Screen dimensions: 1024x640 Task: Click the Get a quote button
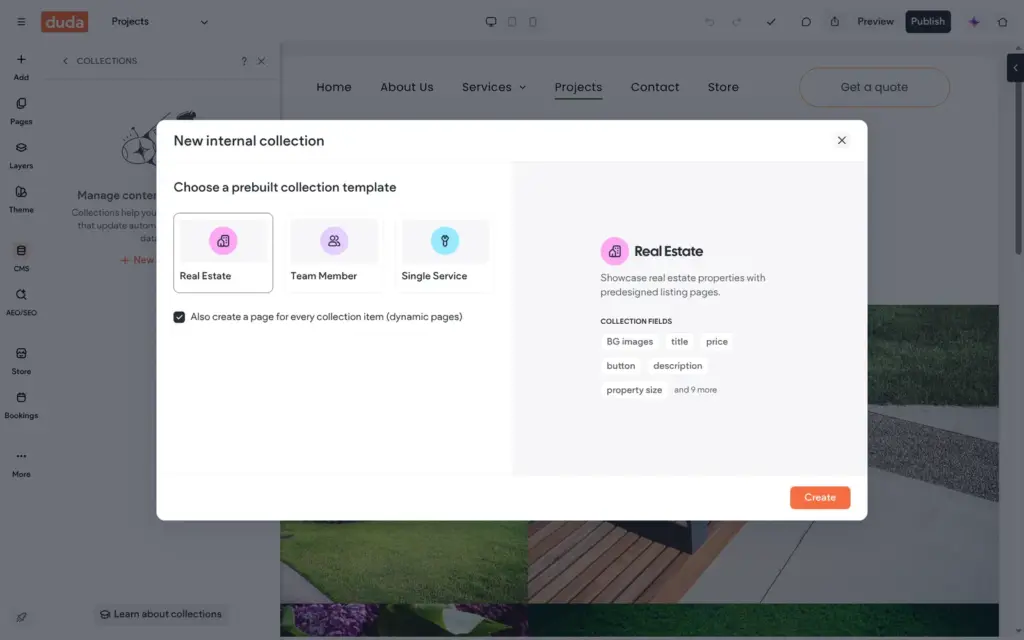tap(874, 87)
